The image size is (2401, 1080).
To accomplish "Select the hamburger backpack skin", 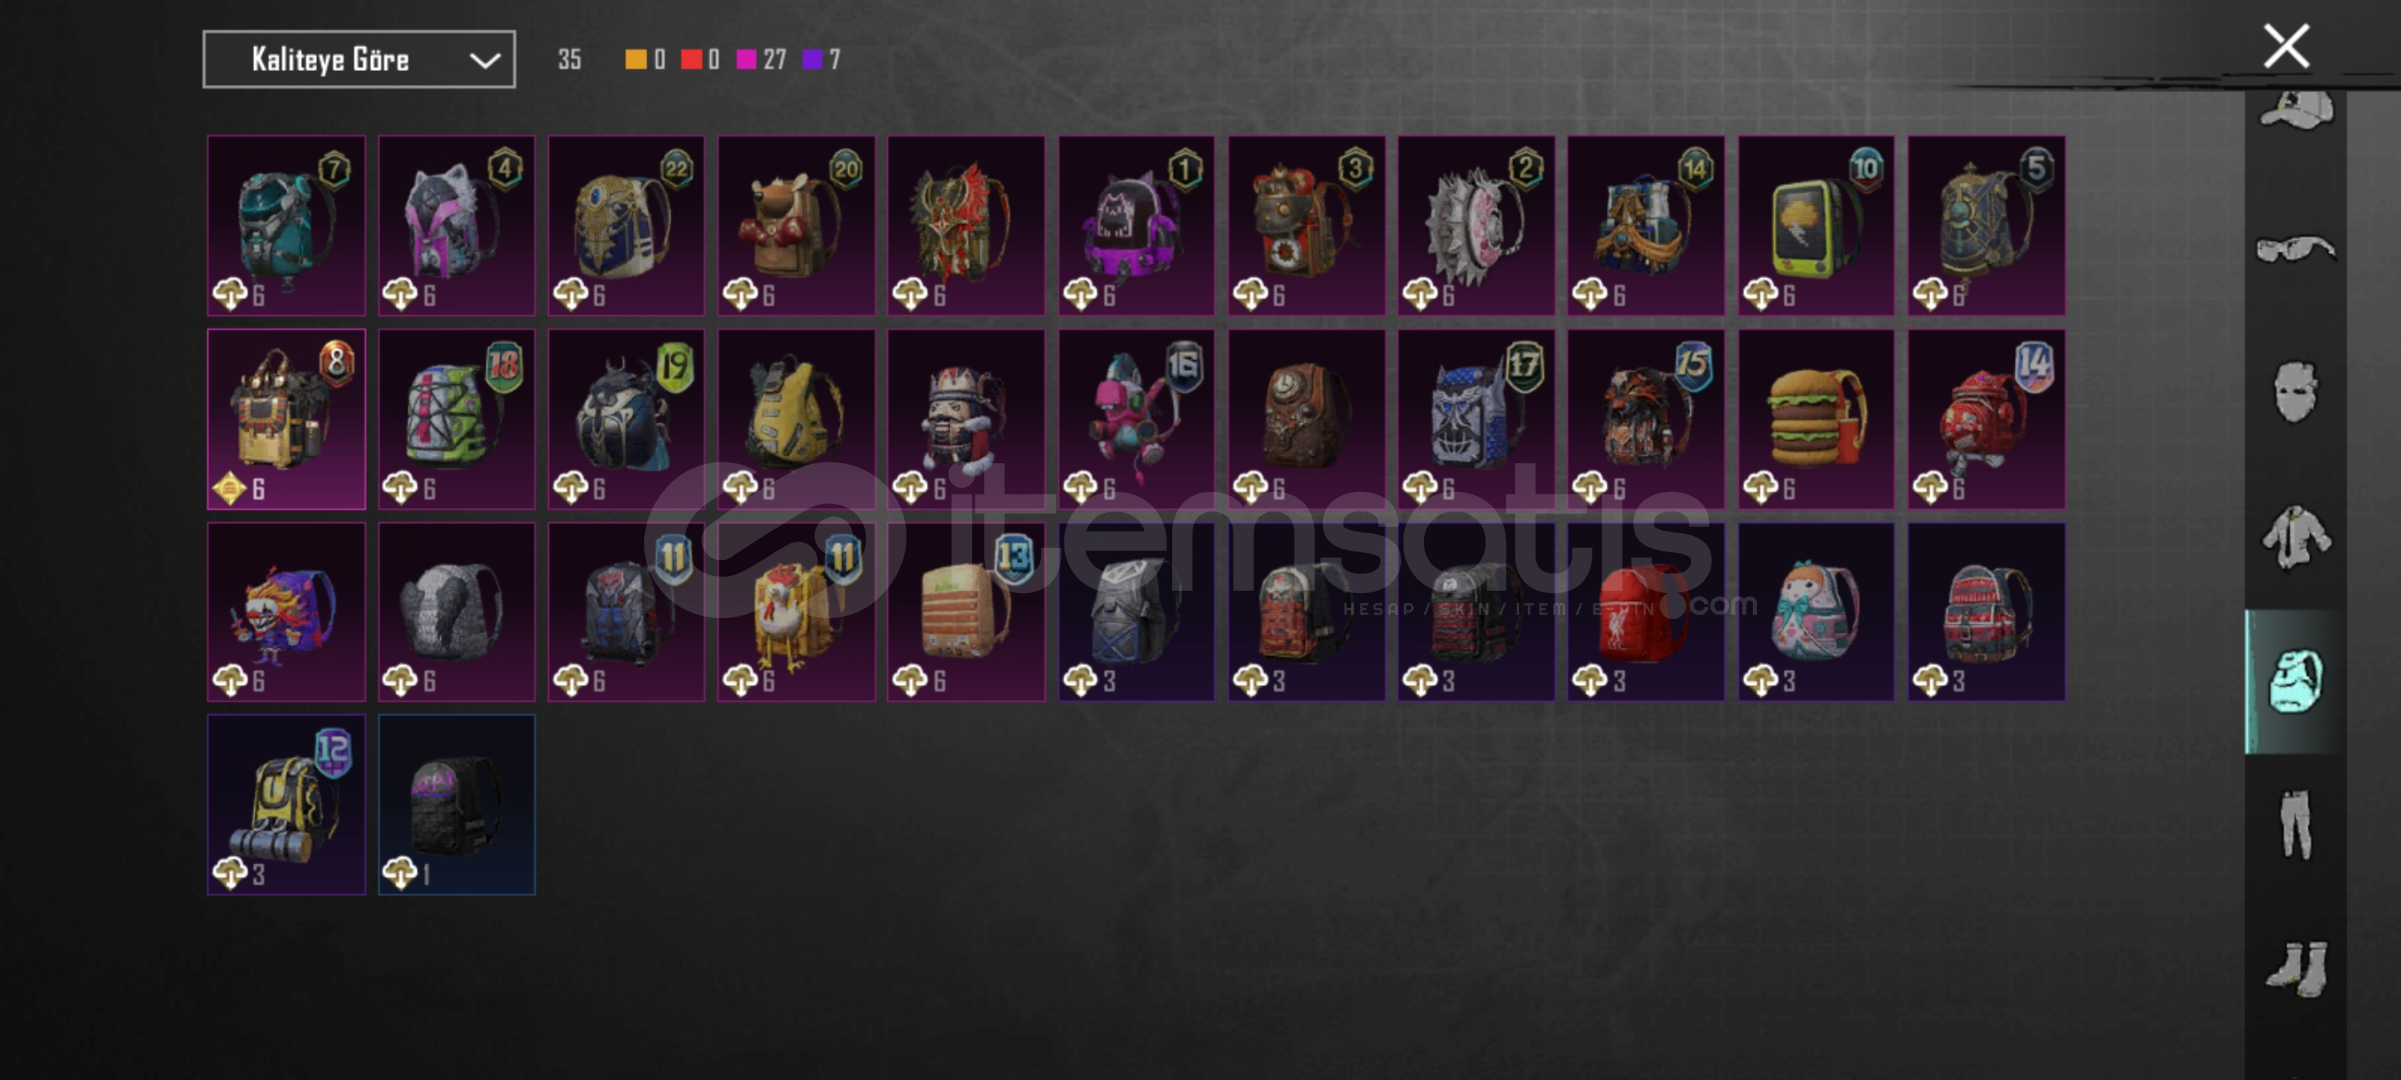I will [1816, 419].
